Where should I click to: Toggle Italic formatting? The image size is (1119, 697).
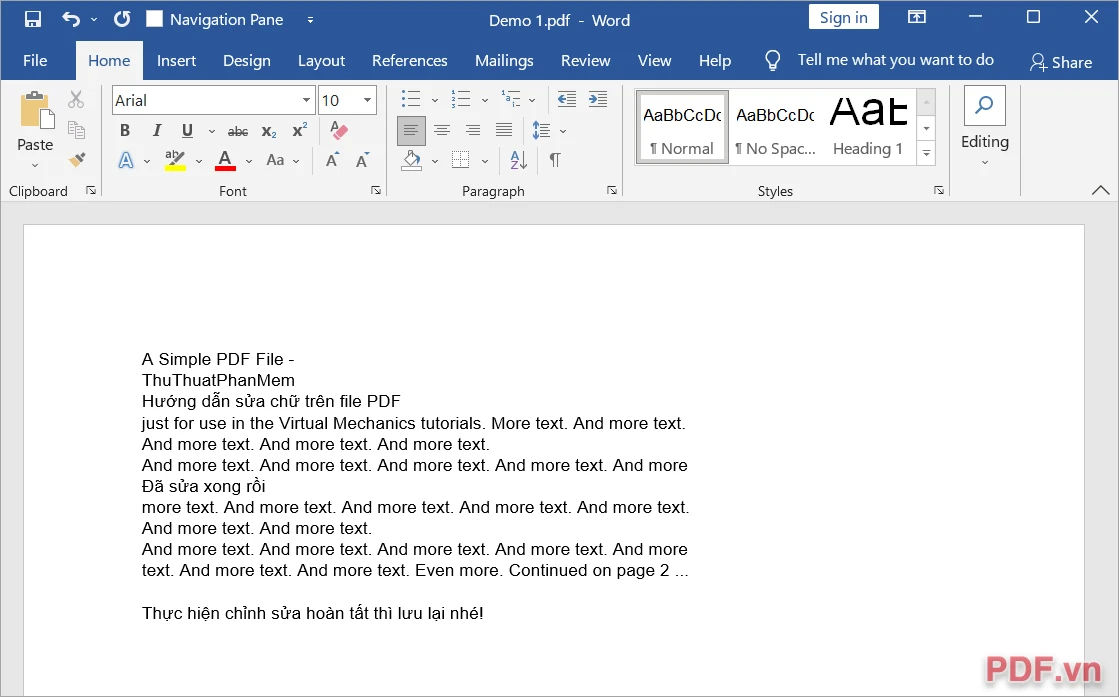pyautogui.click(x=156, y=130)
